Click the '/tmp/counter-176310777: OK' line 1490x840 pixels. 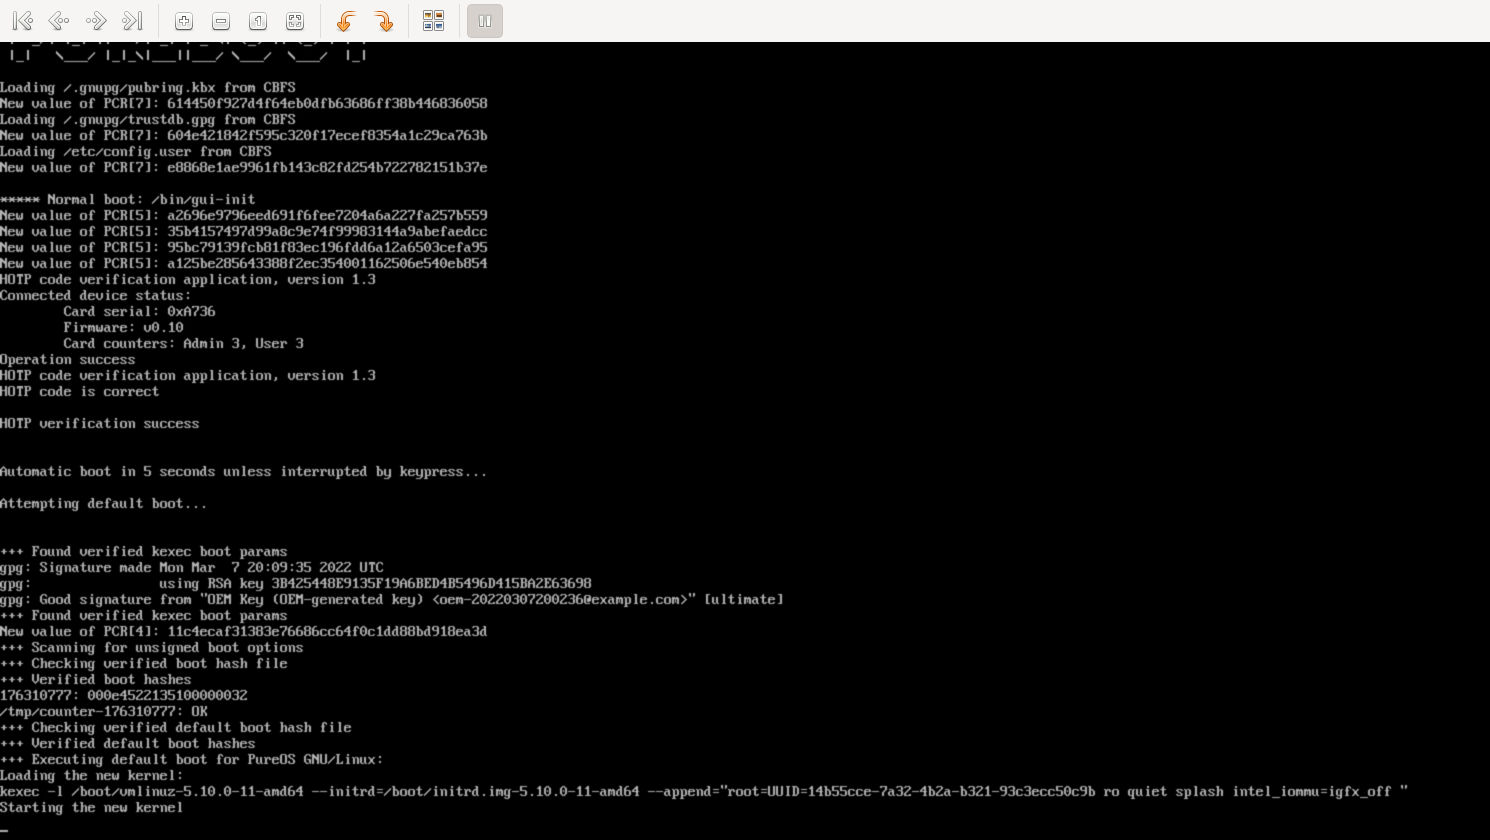(x=104, y=712)
